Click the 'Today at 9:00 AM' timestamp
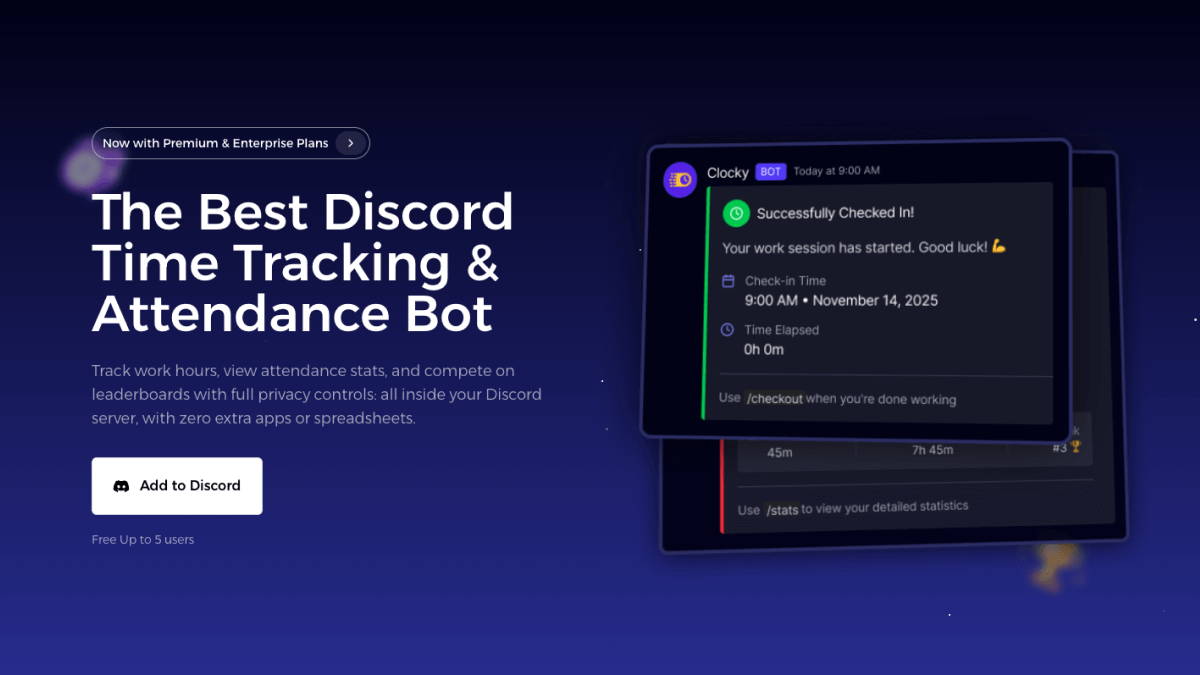The image size is (1200, 675). coord(837,171)
